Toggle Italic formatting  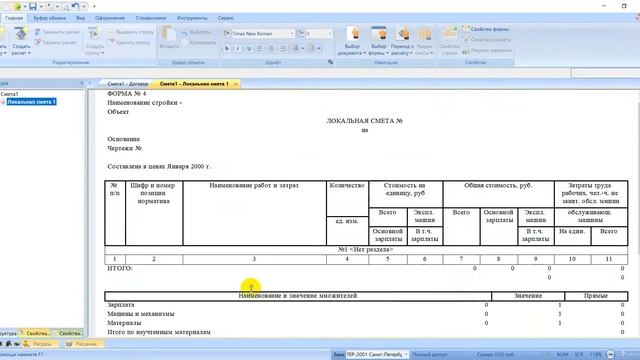(x=238, y=49)
